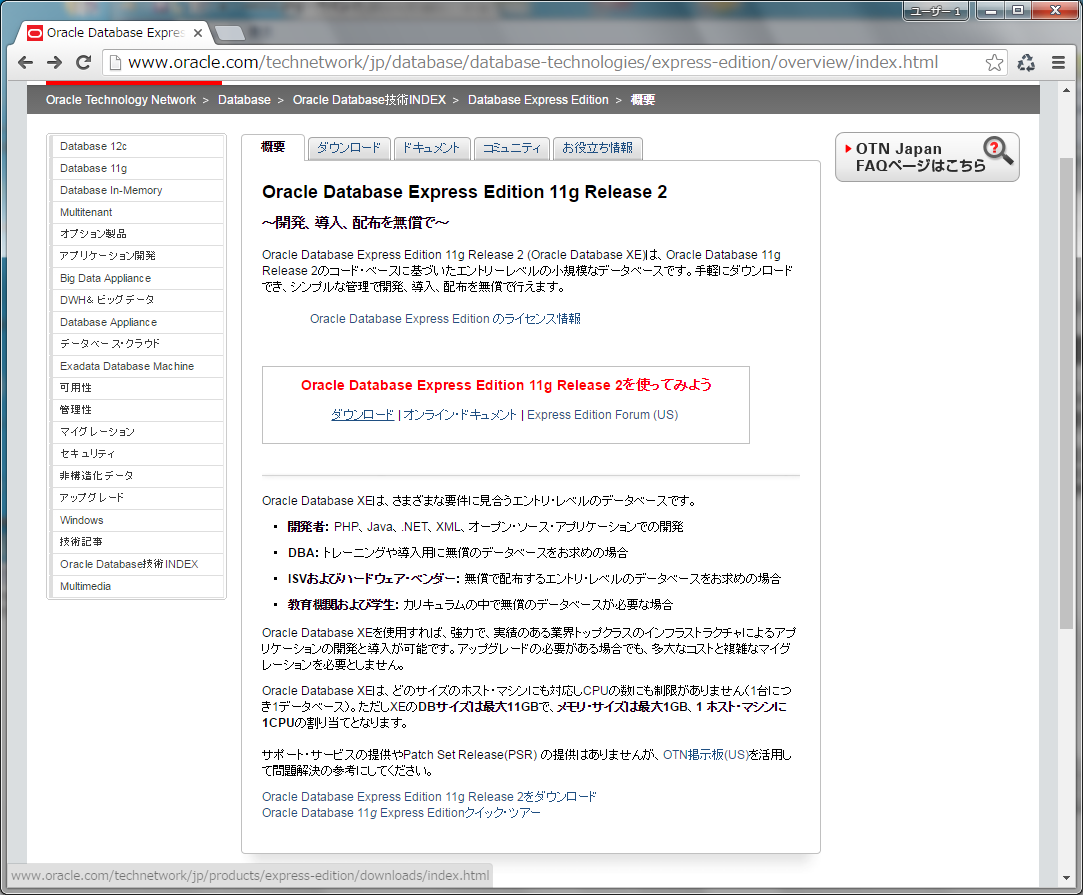Open DWH& ビッグデータ sidebar item

pyautogui.click(x=138, y=300)
